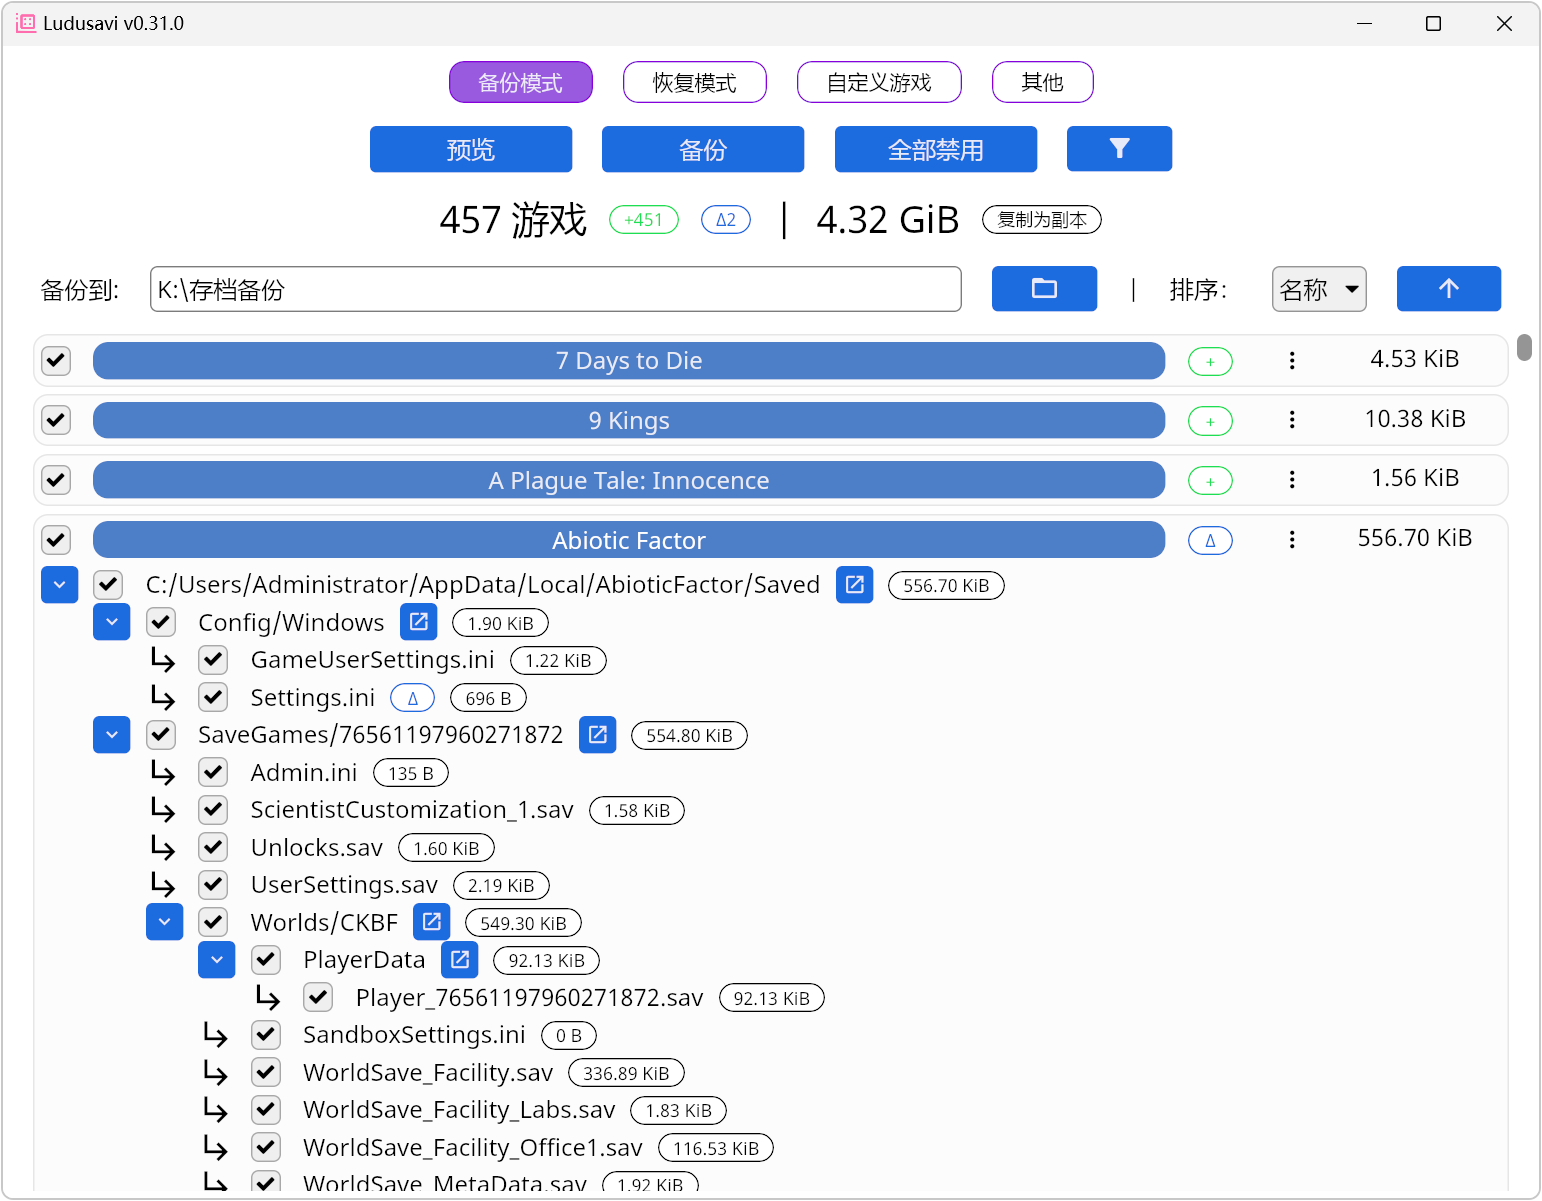Uncheck Unlocks.sav file
This screenshot has height=1201, width=1542.
click(x=213, y=847)
